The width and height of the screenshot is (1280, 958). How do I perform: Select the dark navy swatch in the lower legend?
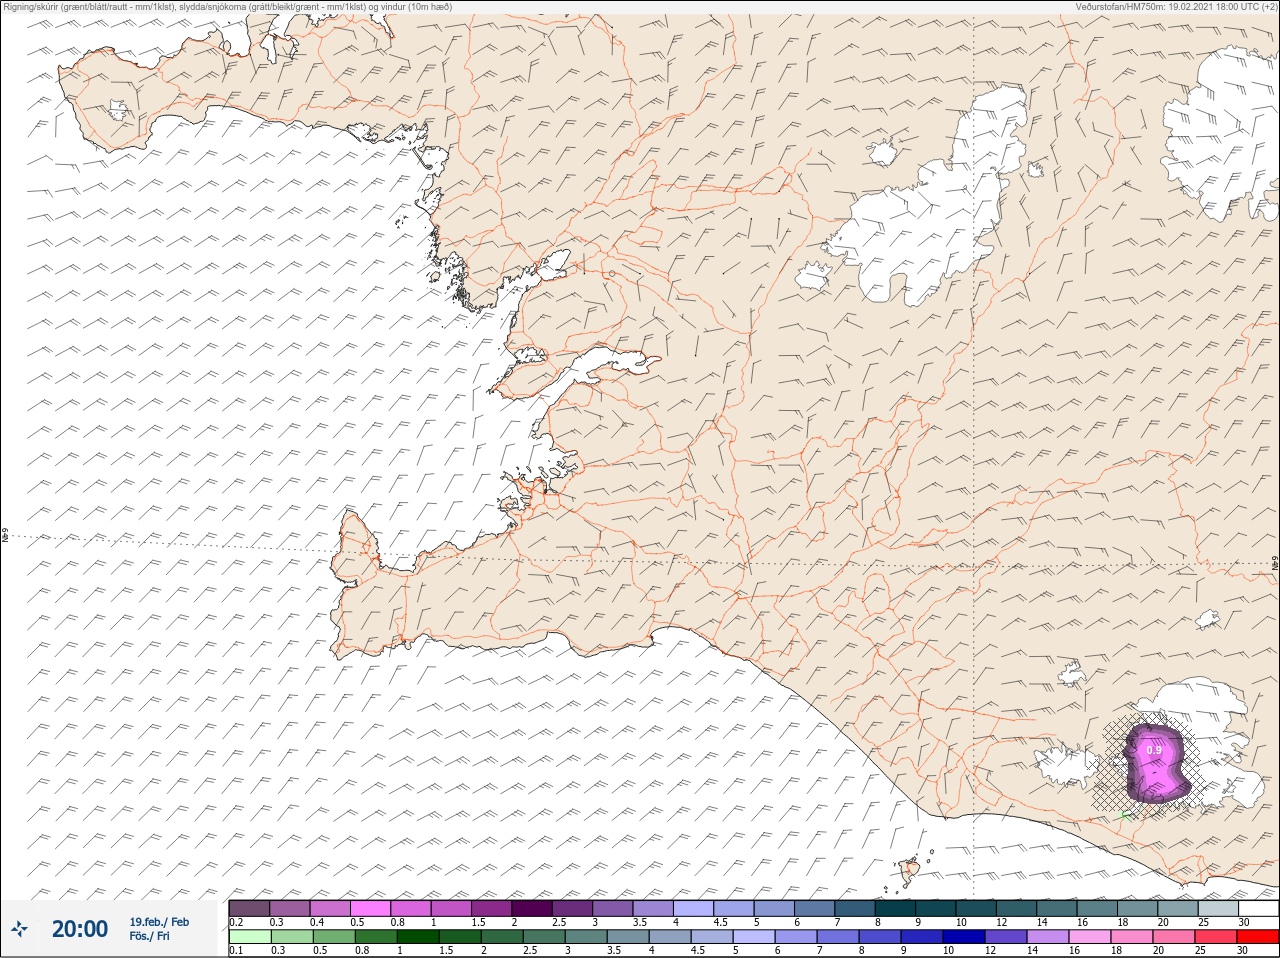point(966,937)
